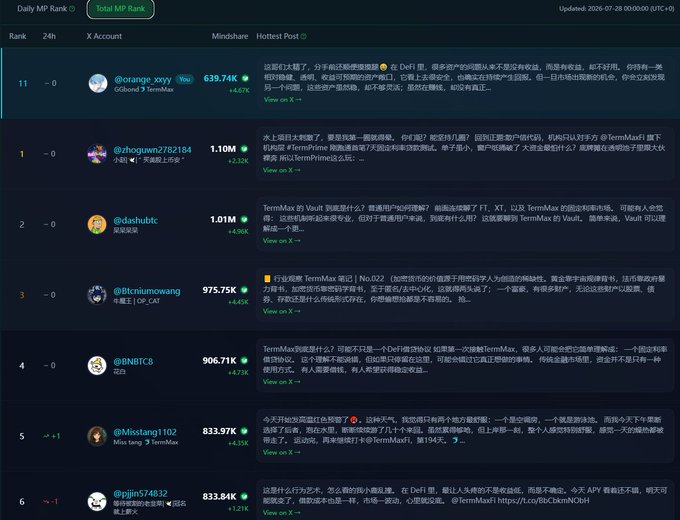680x520 pixels.
Task: Open View on X for @orange_xxyy post
Action: (x=283, y=100)
